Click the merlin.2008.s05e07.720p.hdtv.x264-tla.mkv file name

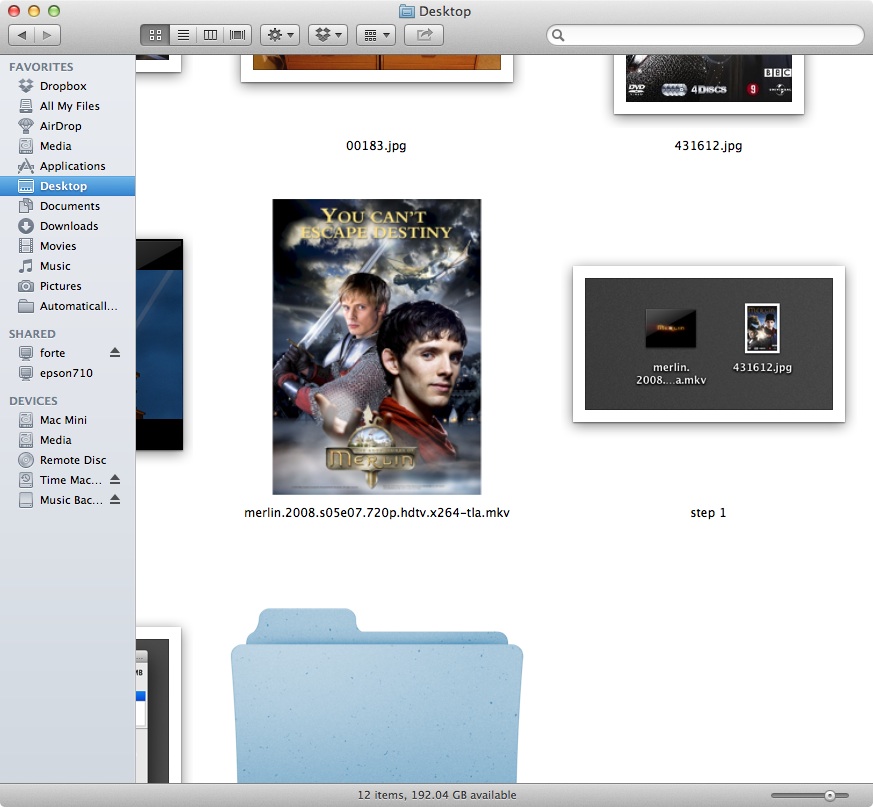(x=377, y=513)
